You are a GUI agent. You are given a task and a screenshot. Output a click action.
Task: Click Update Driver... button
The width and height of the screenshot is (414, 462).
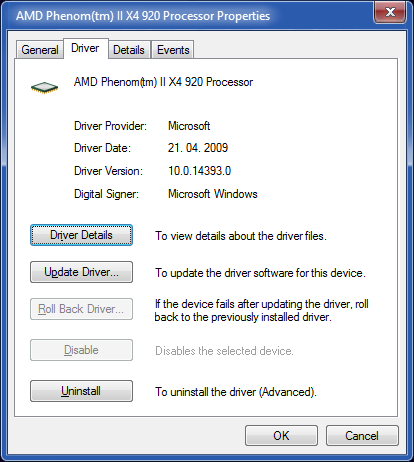point(81,272)
